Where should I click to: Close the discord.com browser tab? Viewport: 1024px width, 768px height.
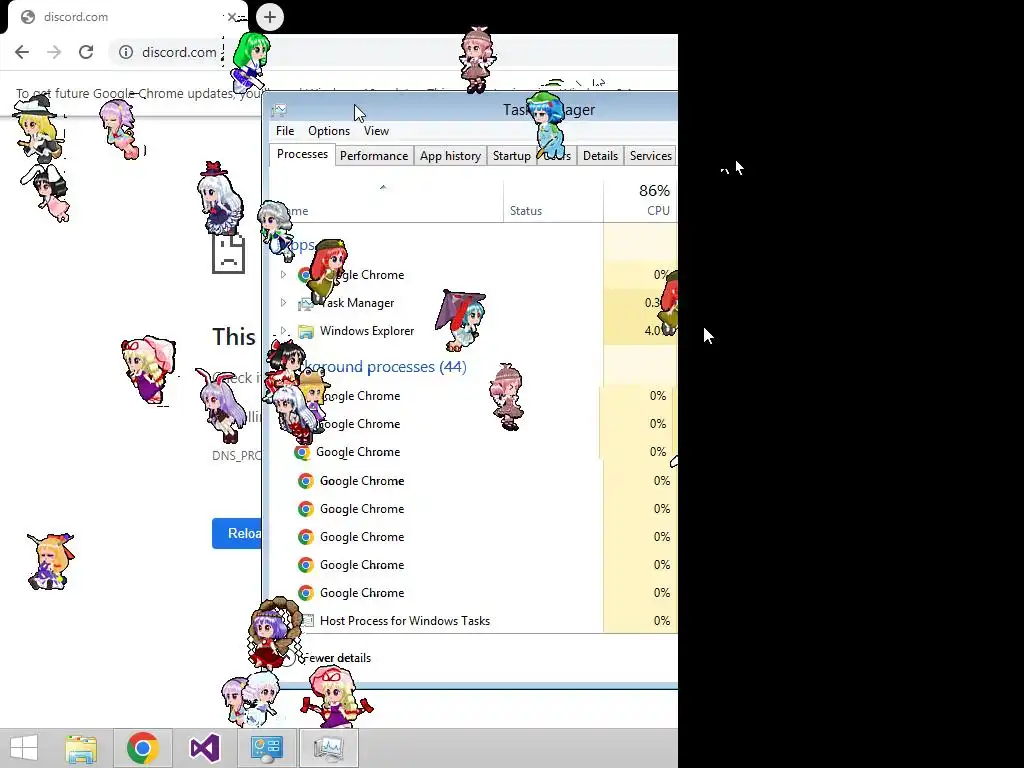pyautogui.click(x=231, y=17)
